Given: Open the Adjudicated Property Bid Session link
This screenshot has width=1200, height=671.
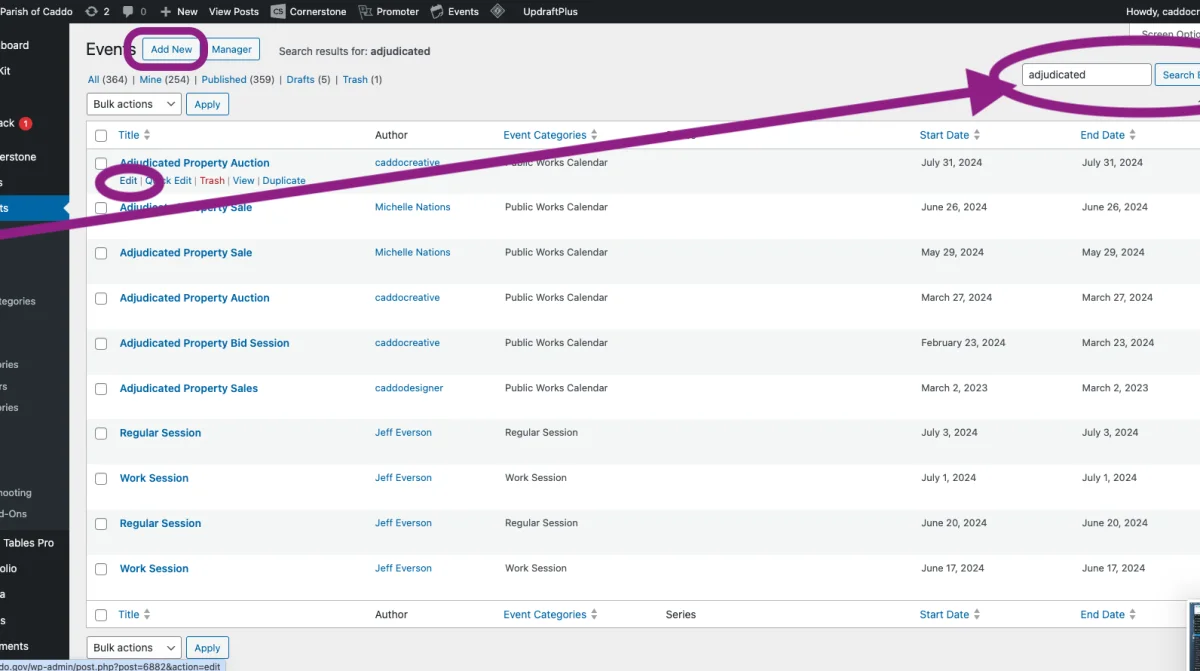Looking at the screenshot, I should 204,343.
